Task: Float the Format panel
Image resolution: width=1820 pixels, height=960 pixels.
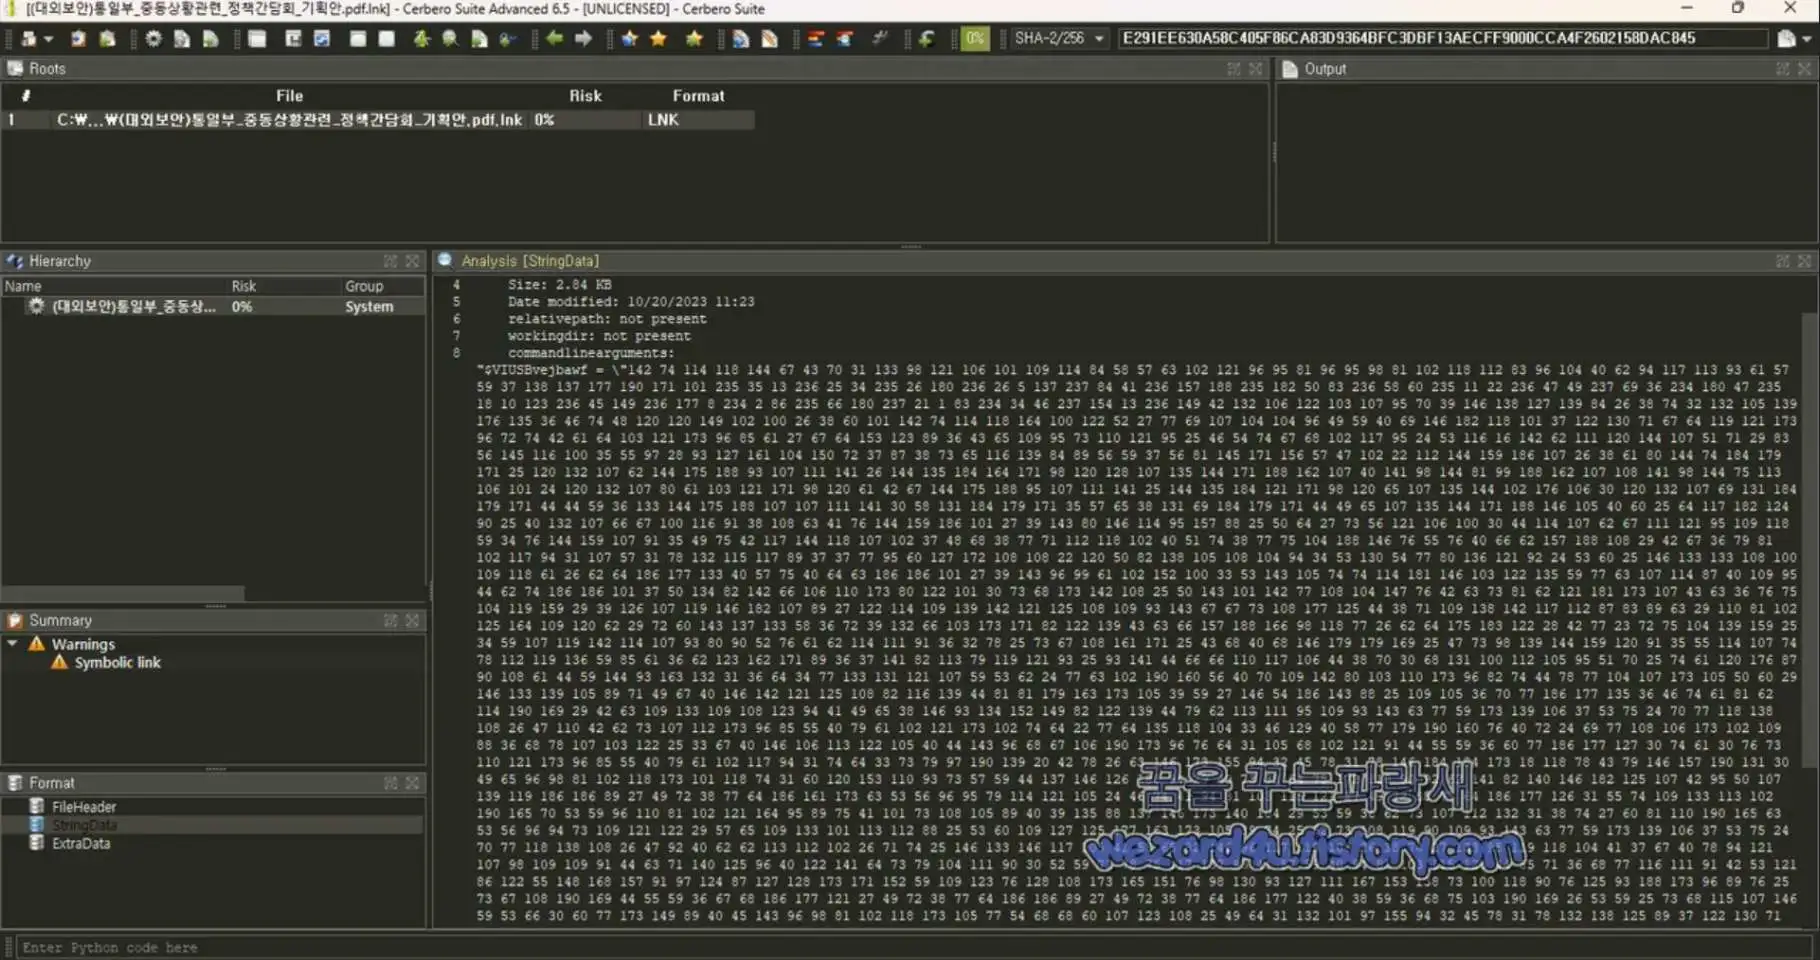Action: 390,782
